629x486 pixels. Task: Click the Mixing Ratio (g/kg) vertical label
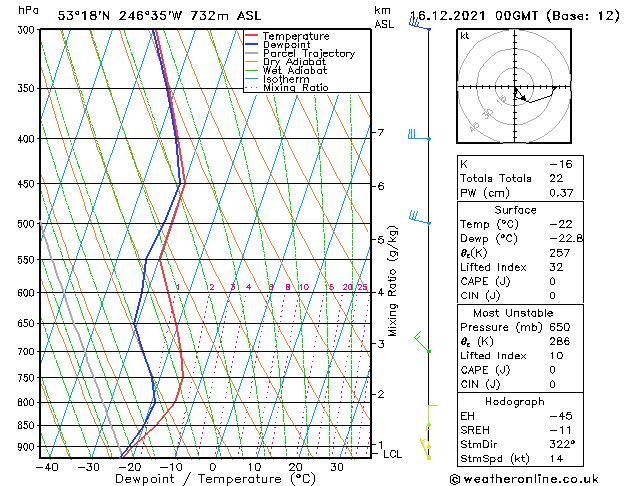[392, 281]
